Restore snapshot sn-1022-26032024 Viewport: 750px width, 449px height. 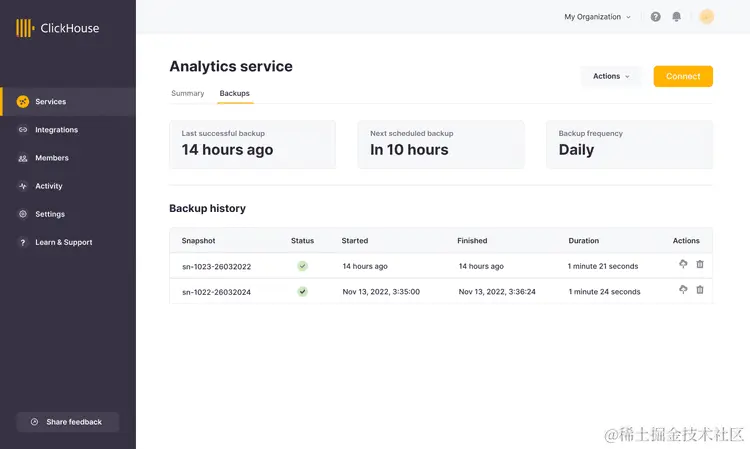tap(683, 290)
